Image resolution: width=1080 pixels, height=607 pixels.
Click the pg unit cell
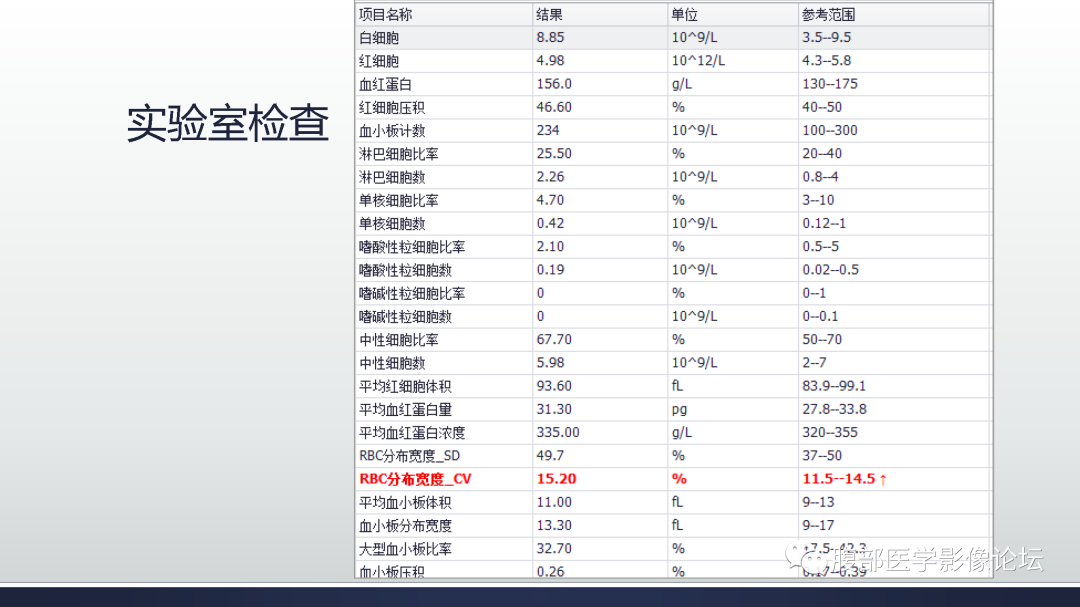coord(679,410)
